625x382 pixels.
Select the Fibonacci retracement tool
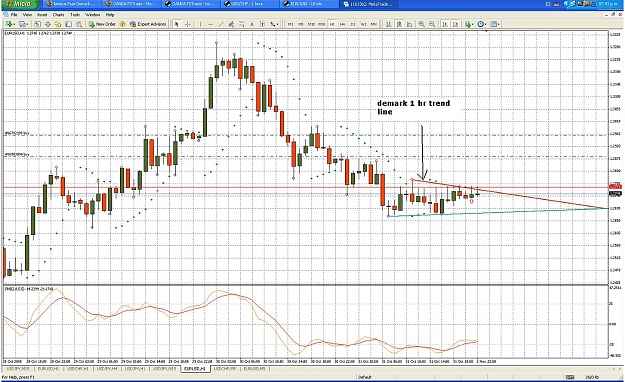[242, 24]
